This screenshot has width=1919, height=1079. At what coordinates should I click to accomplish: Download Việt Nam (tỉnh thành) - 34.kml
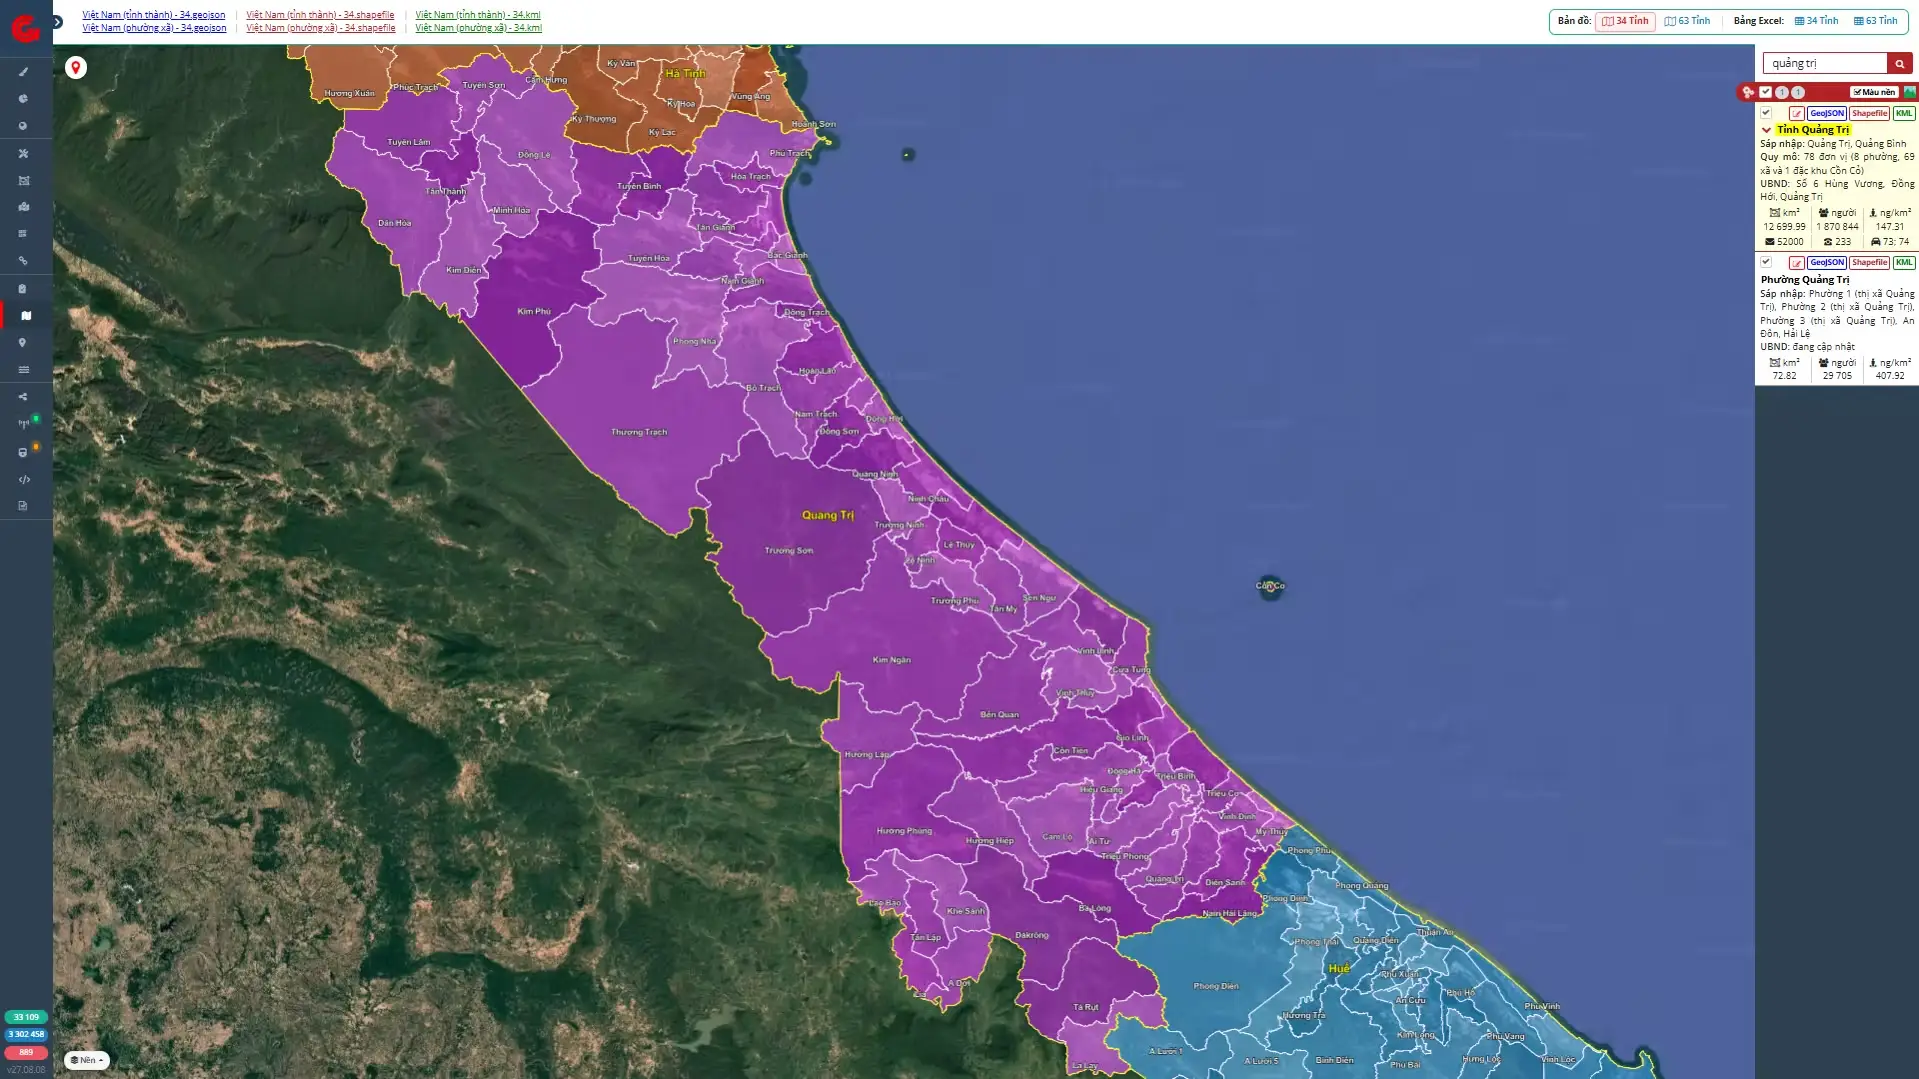477,15
